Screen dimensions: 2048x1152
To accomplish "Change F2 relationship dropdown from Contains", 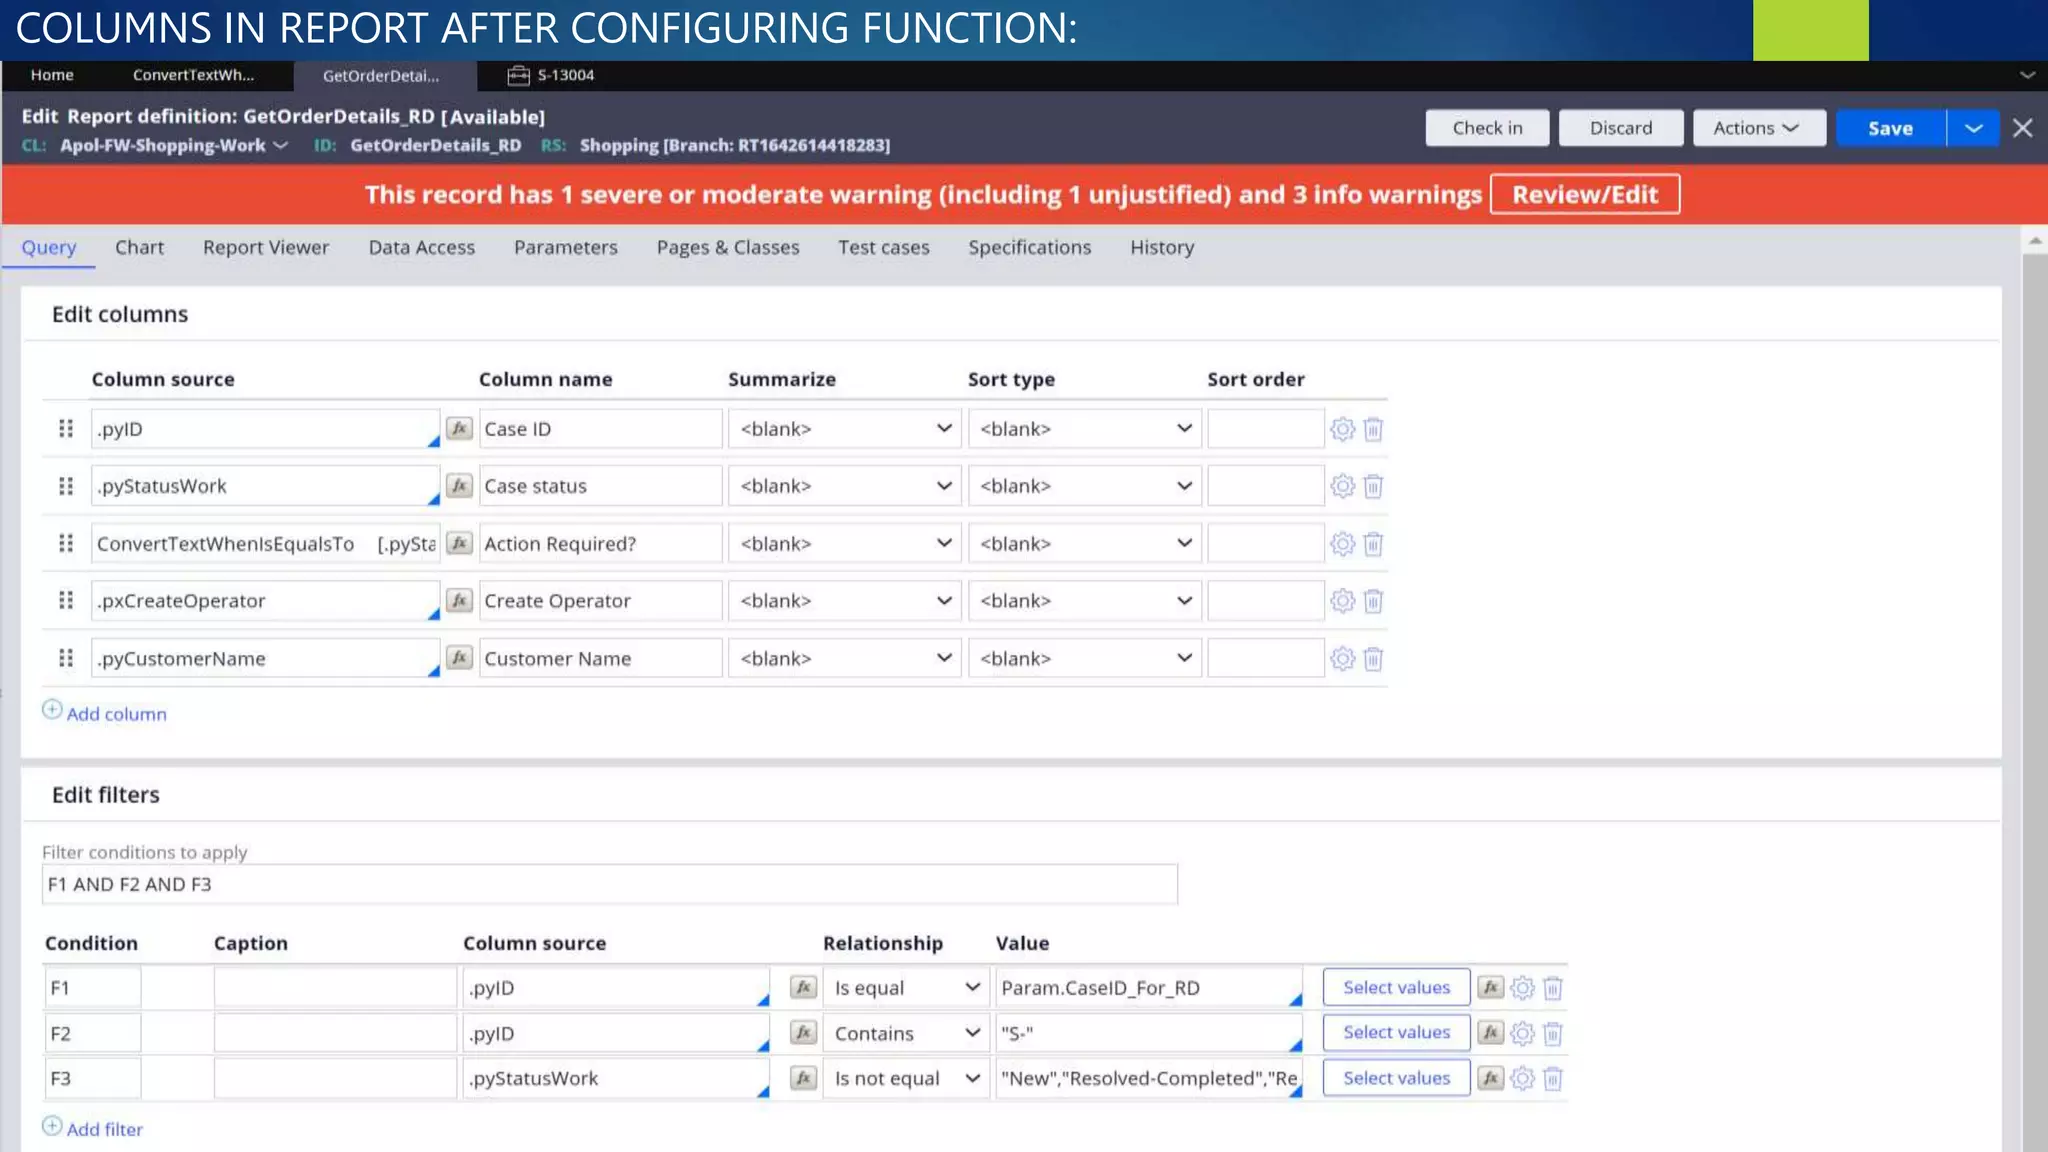I will pos(905,1034).
